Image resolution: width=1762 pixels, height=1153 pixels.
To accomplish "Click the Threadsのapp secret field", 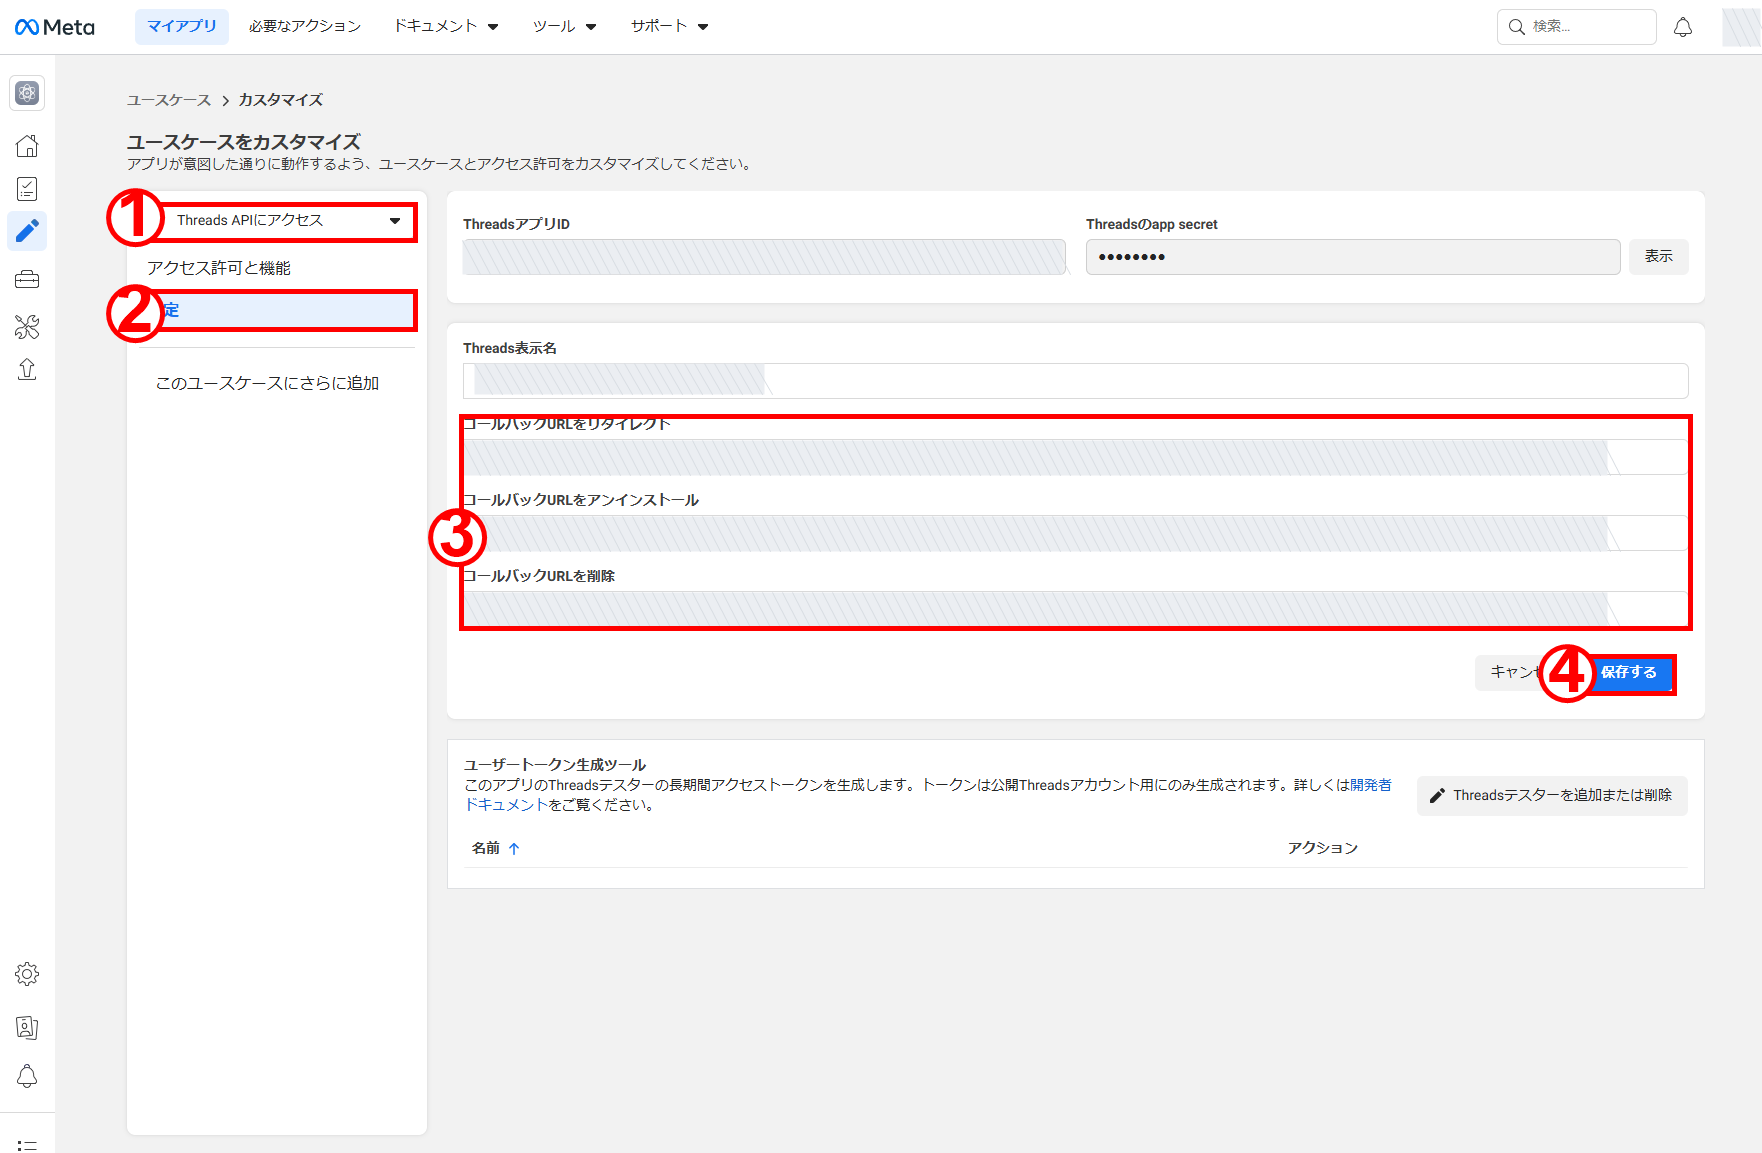I will click(x=1353, y=257).
